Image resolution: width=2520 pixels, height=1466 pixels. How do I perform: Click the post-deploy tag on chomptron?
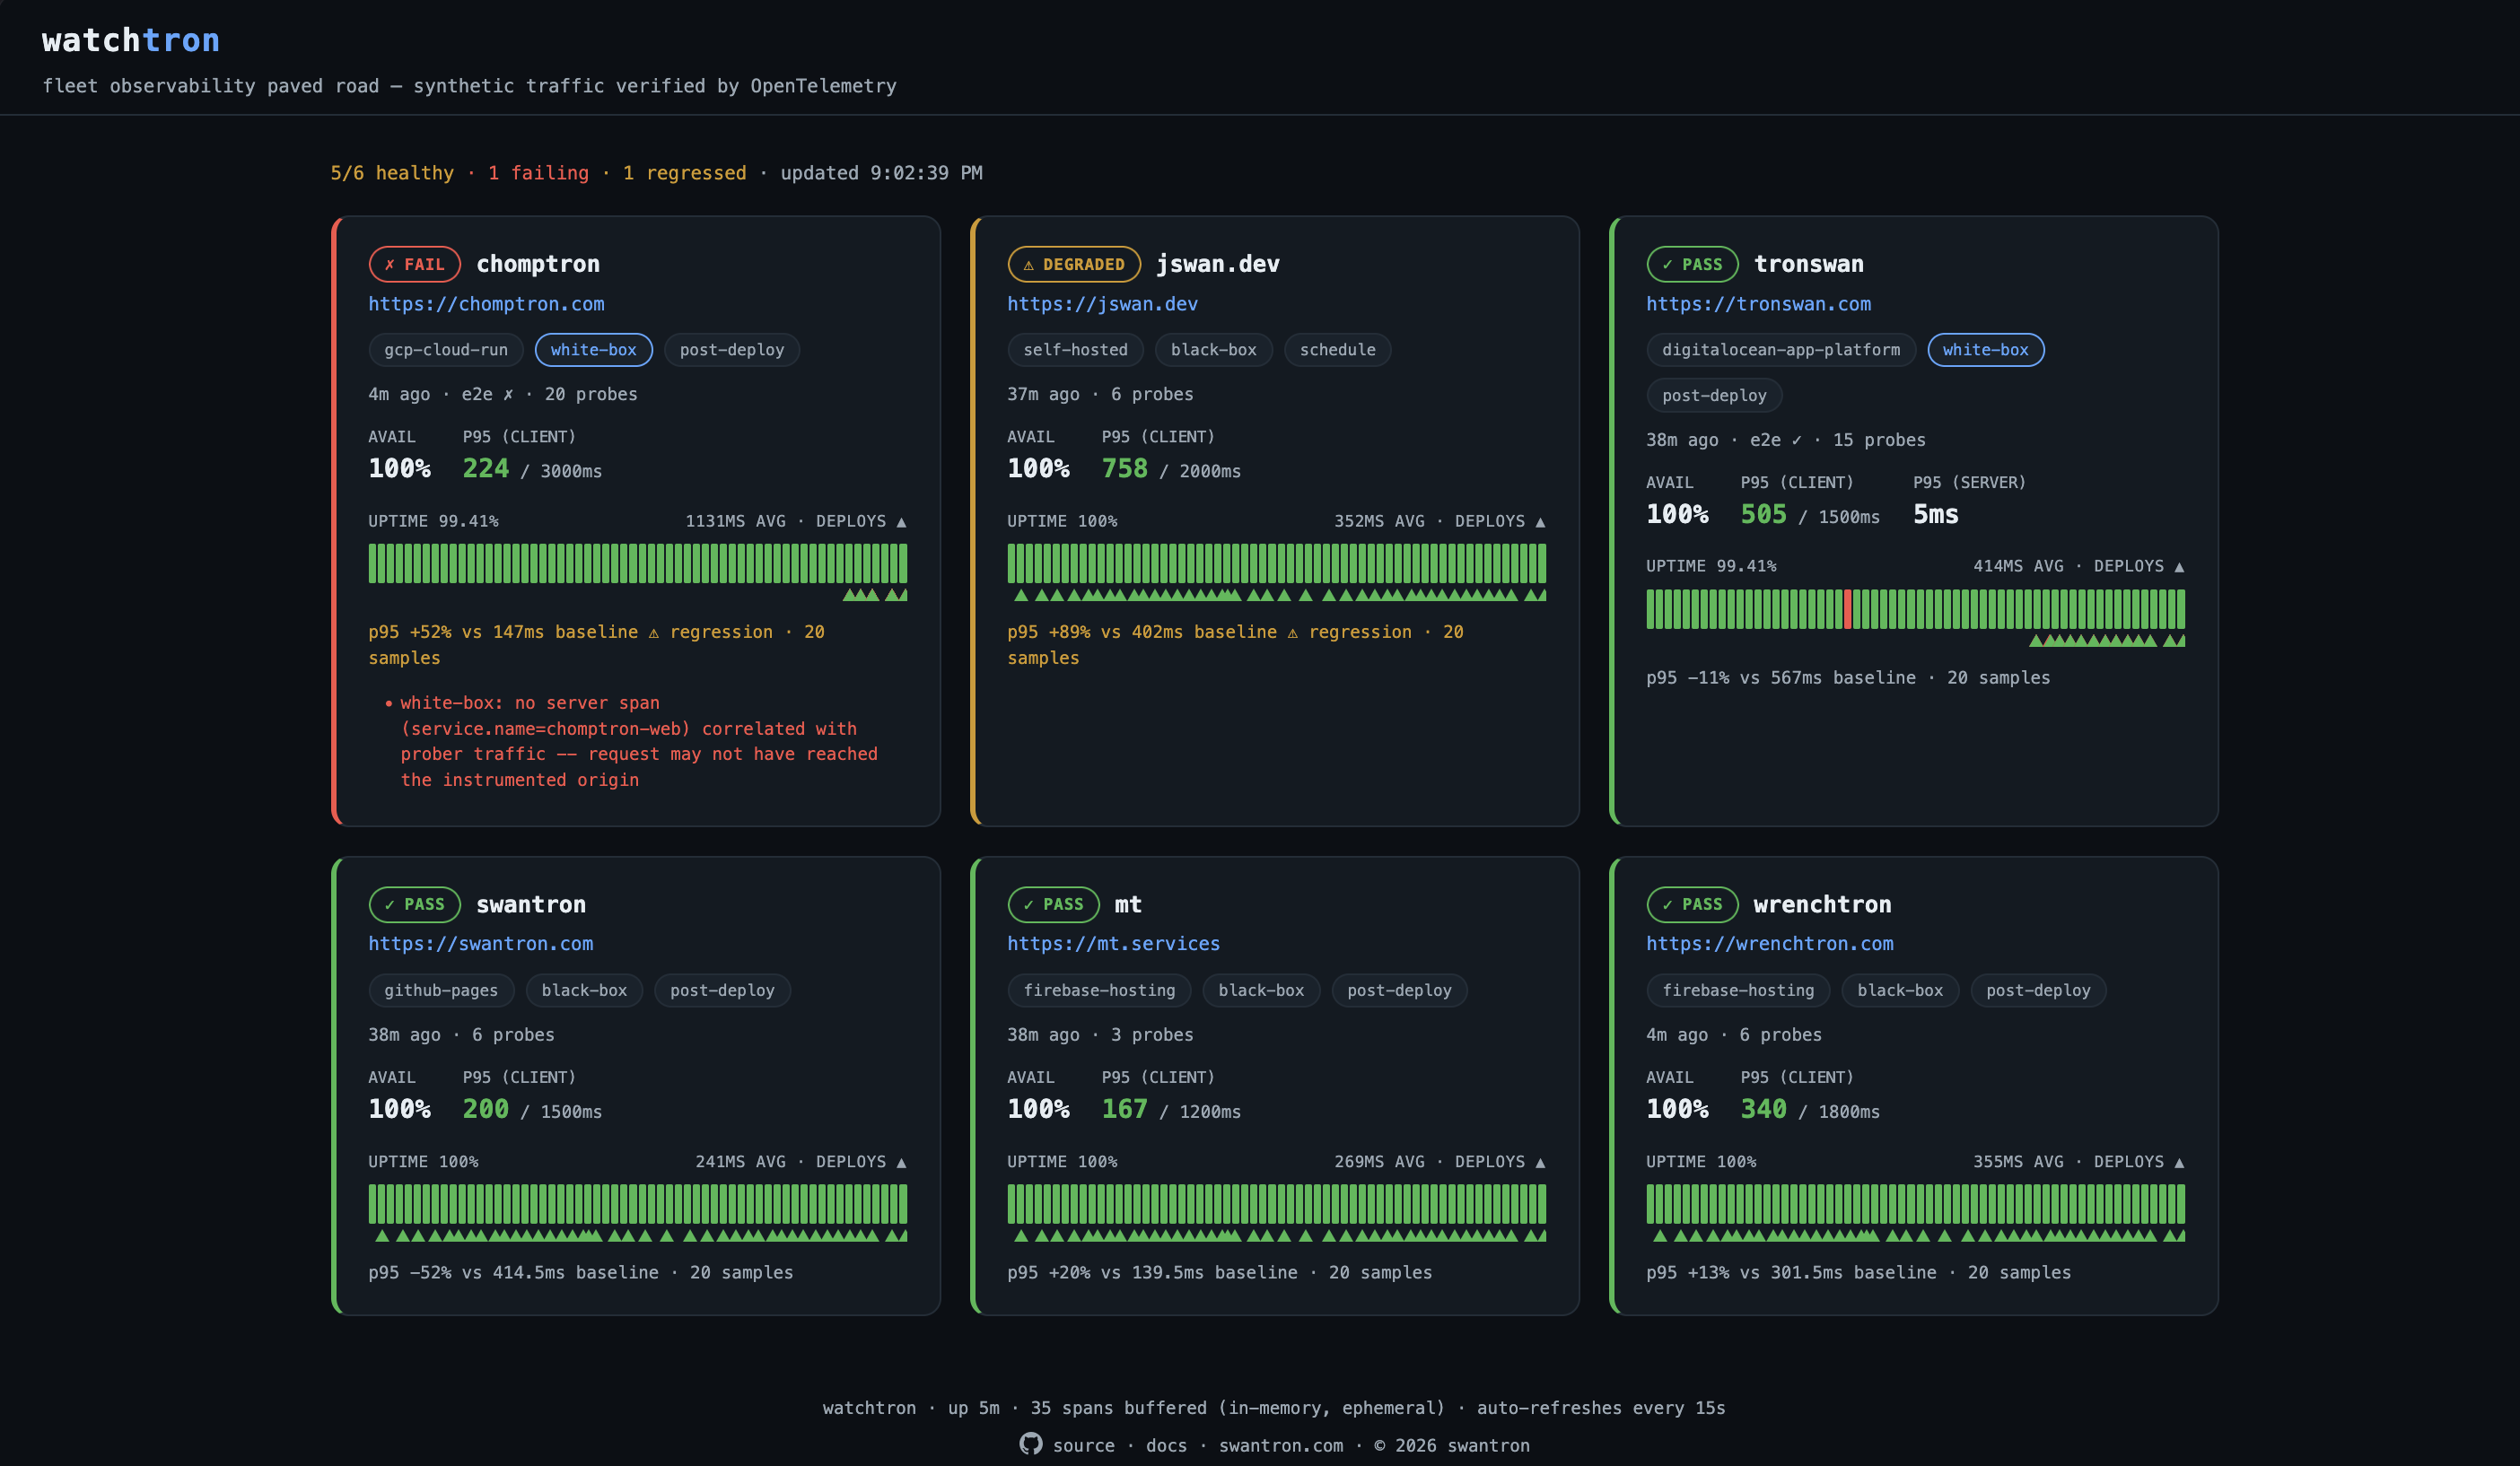point(732,350)
